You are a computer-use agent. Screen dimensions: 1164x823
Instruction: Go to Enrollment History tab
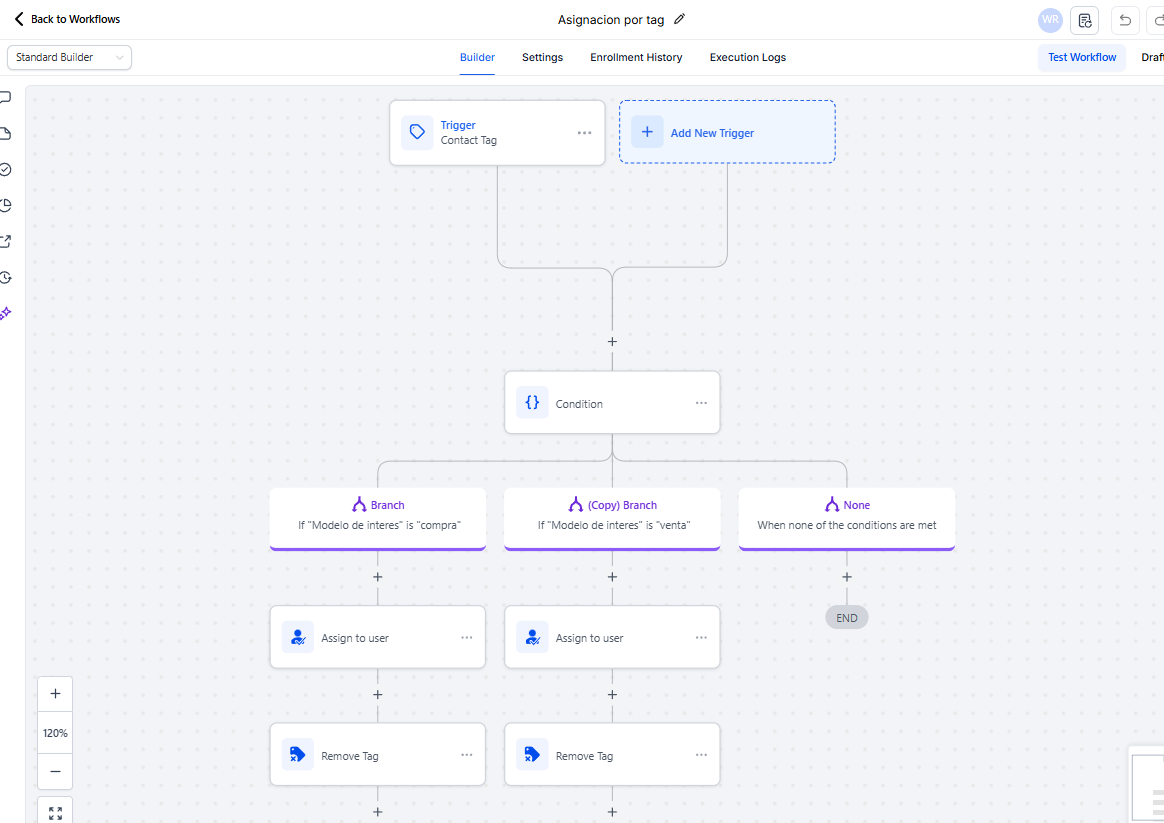636,58
